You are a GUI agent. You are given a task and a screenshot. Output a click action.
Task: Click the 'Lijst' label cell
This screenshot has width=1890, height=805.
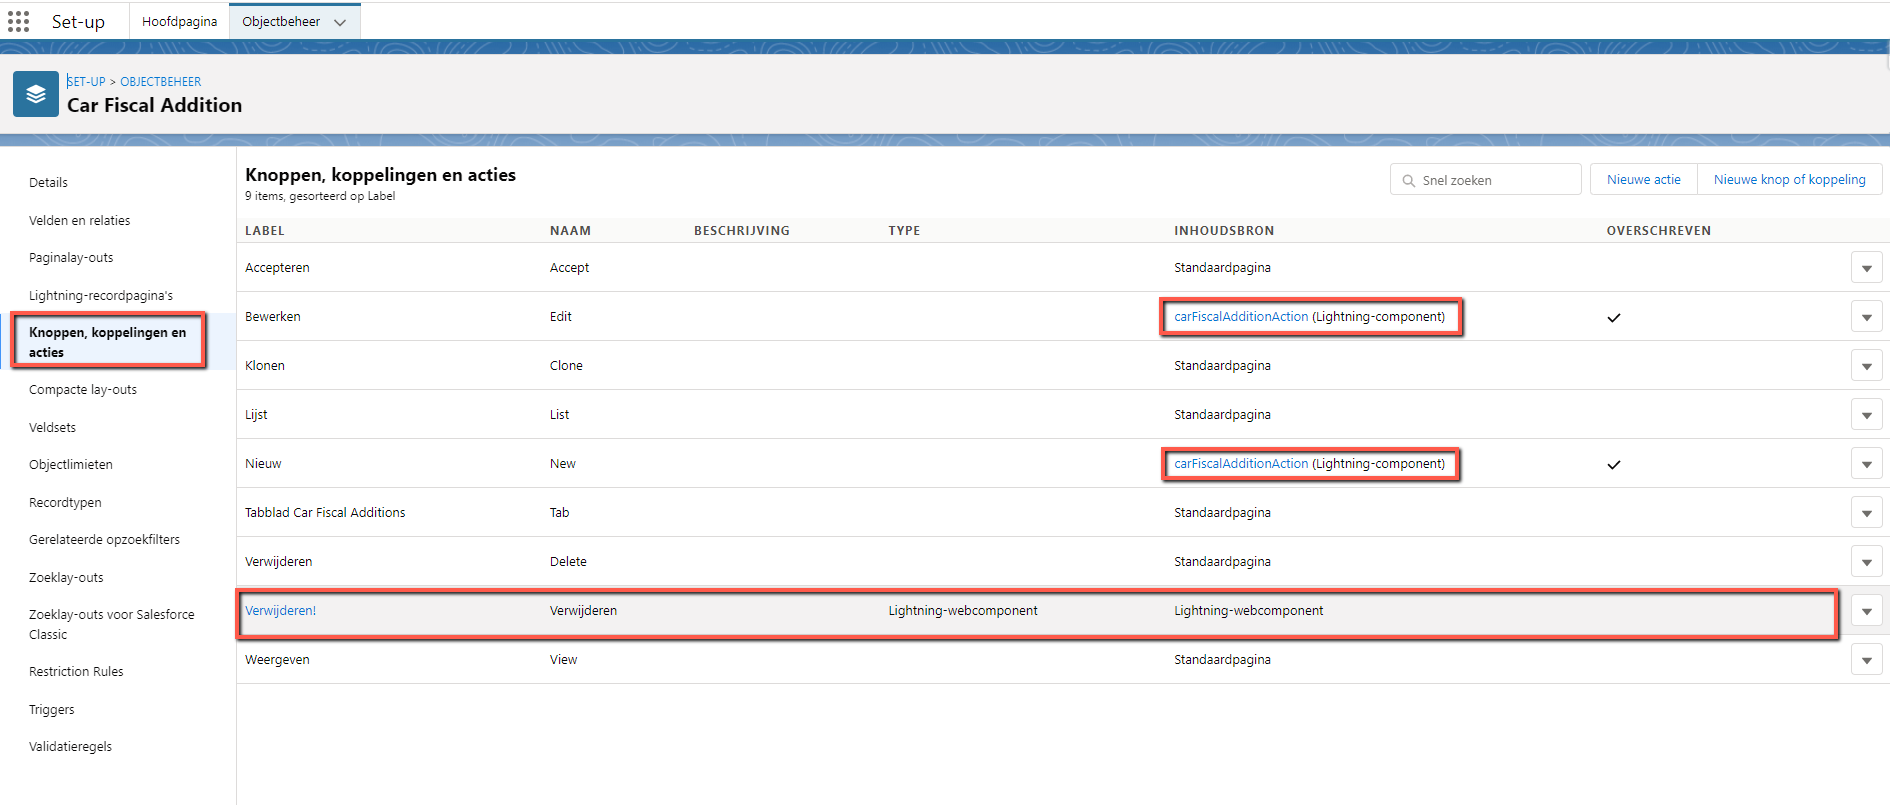coord(256,414)
